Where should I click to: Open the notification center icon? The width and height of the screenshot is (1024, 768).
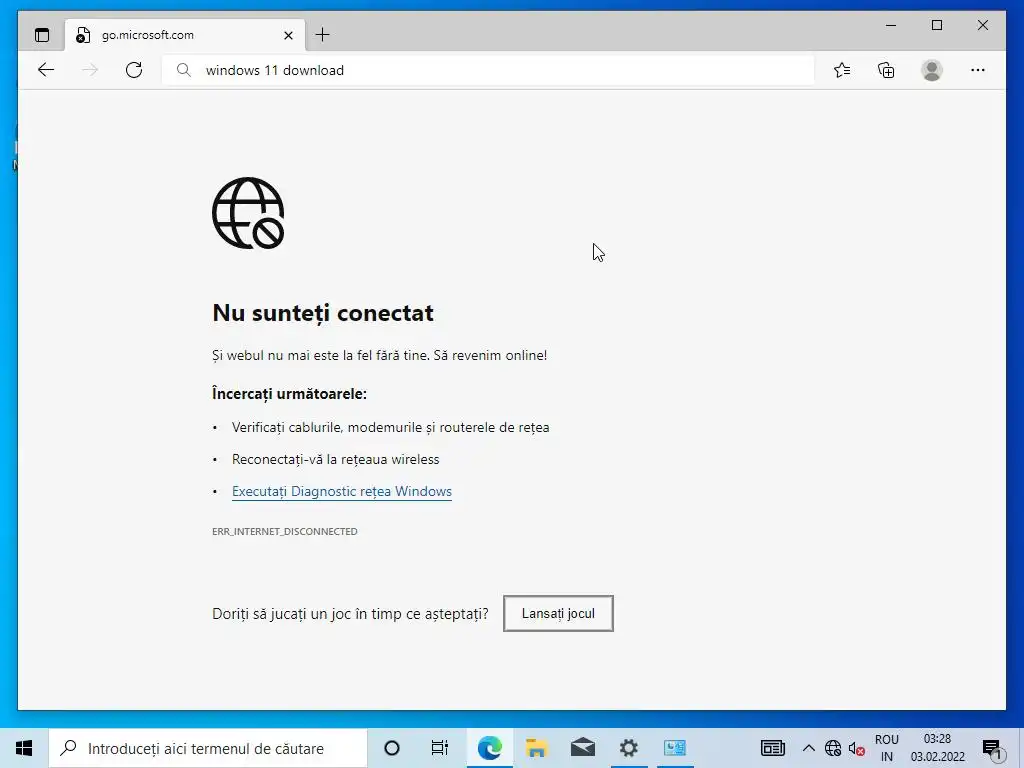click(x=992, y=750)
